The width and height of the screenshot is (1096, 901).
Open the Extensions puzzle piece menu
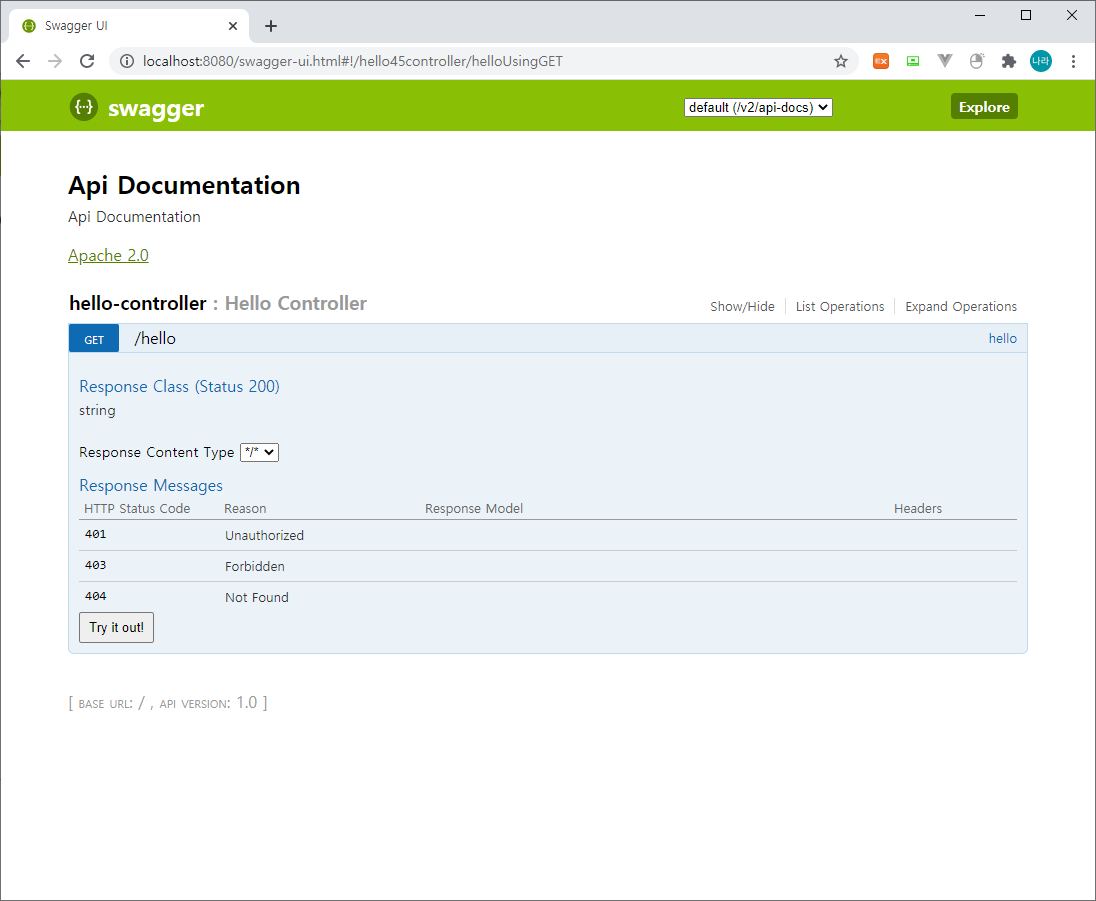[1008, 62]
